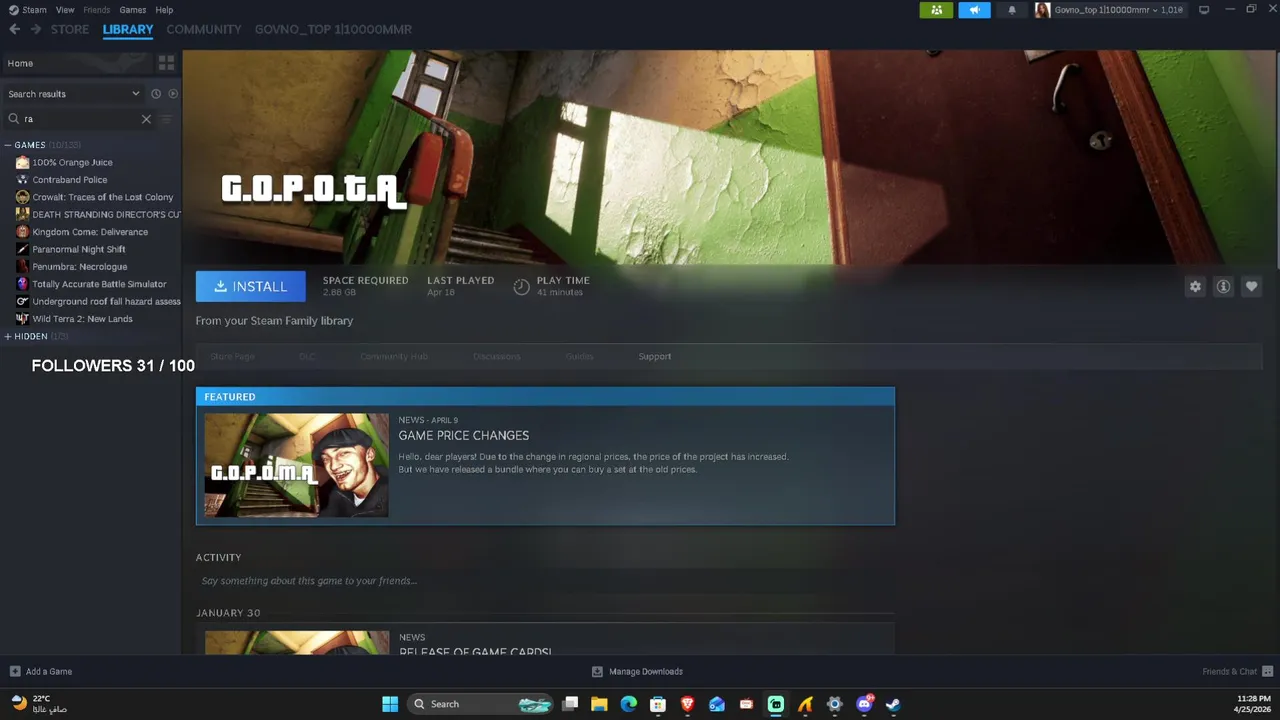Open the blue announcements megaphone icon
Viewport: 1280px width, 720px height.
tap(974, 10)
